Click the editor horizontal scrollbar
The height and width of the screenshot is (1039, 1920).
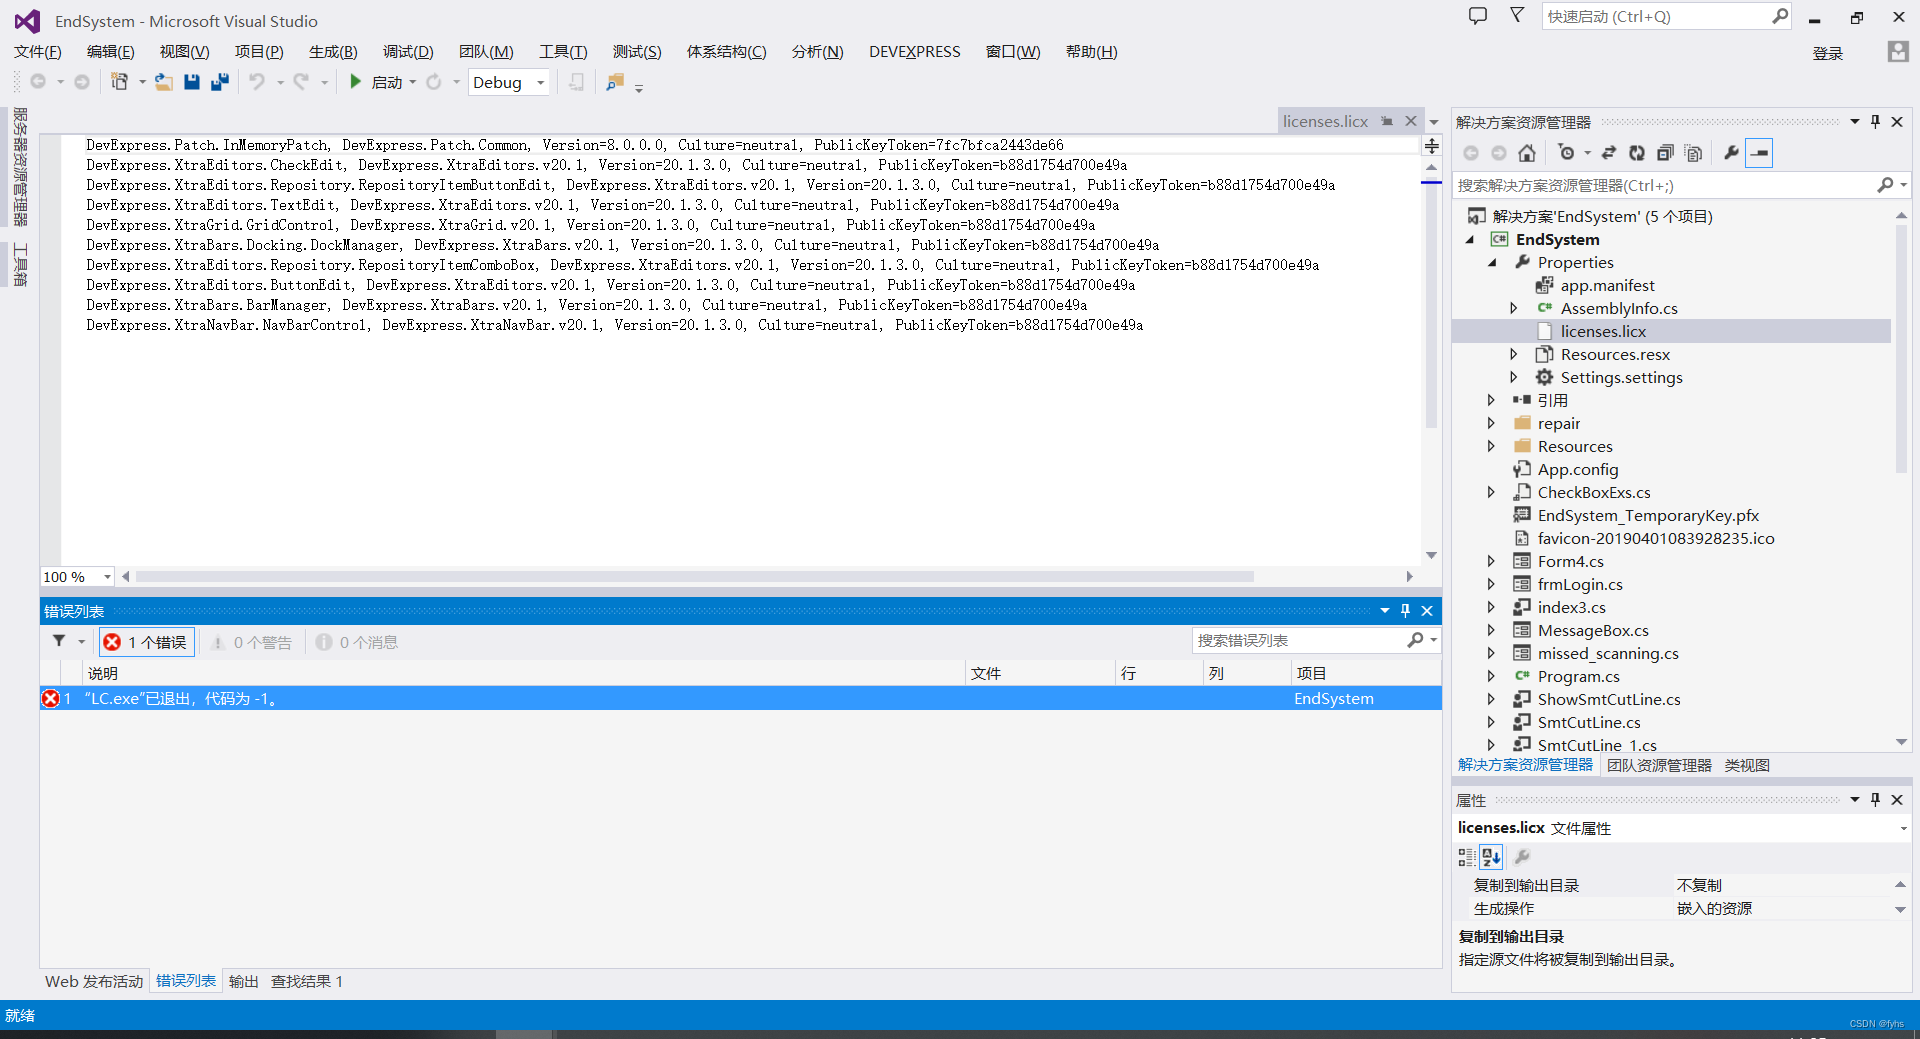point(695,576)
